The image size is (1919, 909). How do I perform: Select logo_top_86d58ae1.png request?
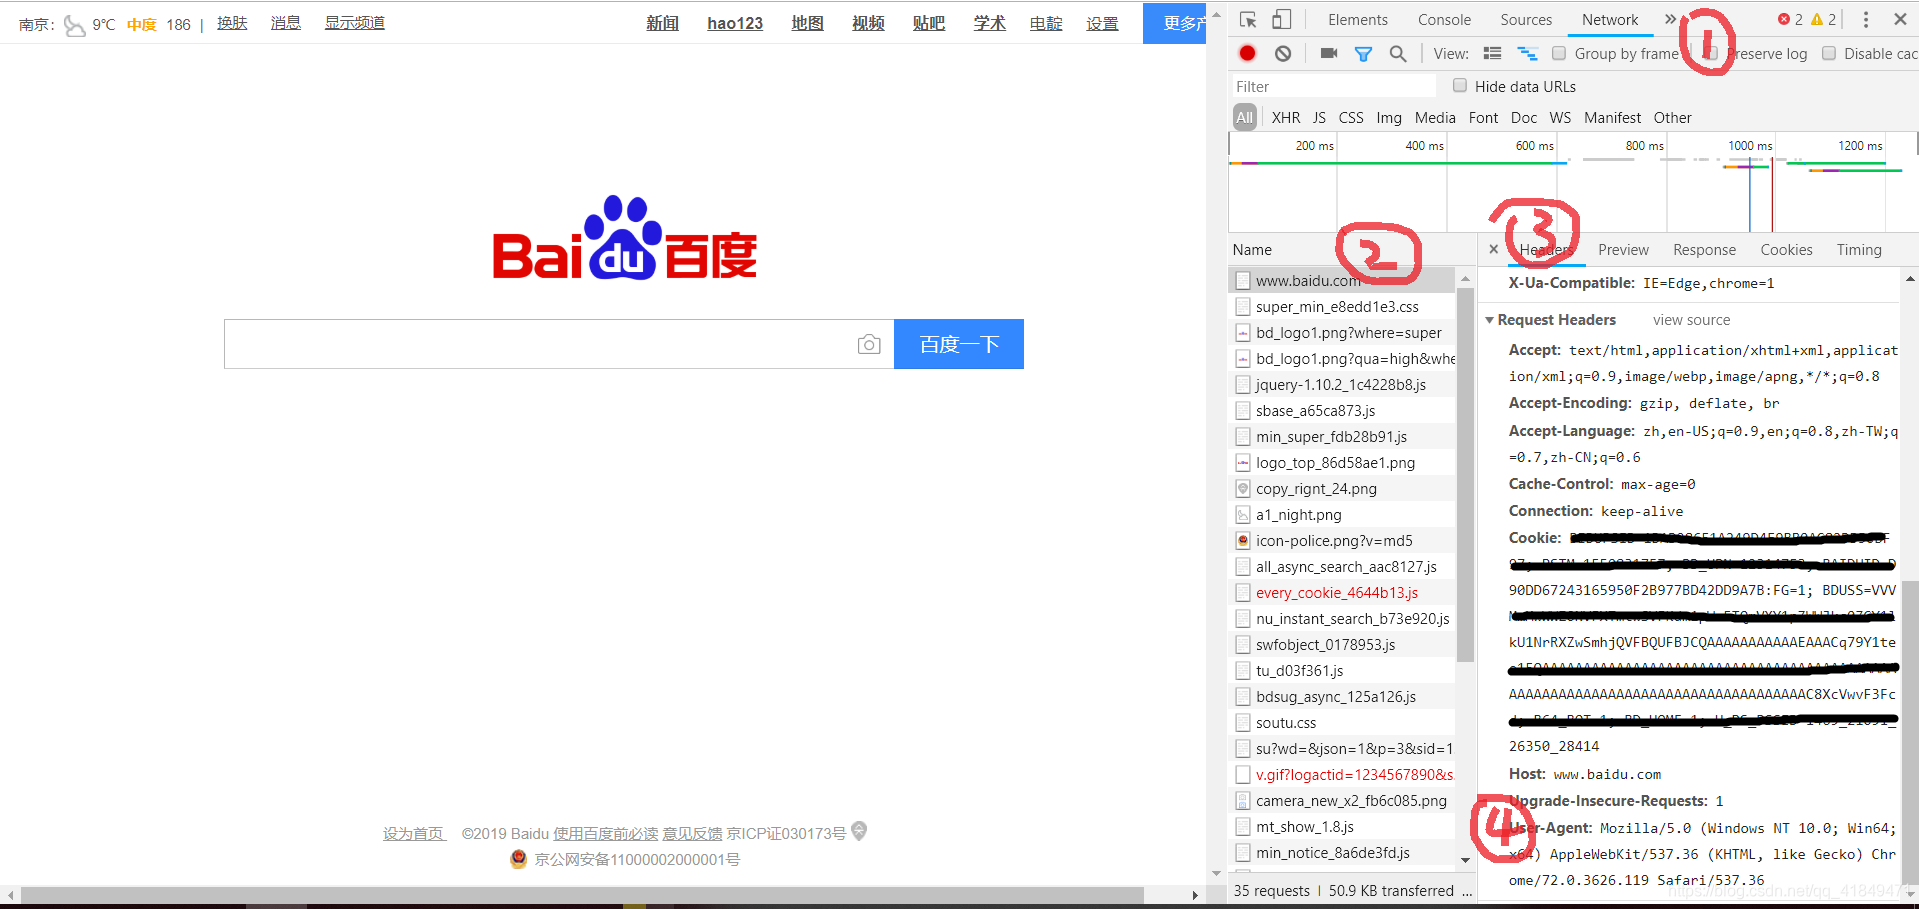click(x=1341, y=462)
